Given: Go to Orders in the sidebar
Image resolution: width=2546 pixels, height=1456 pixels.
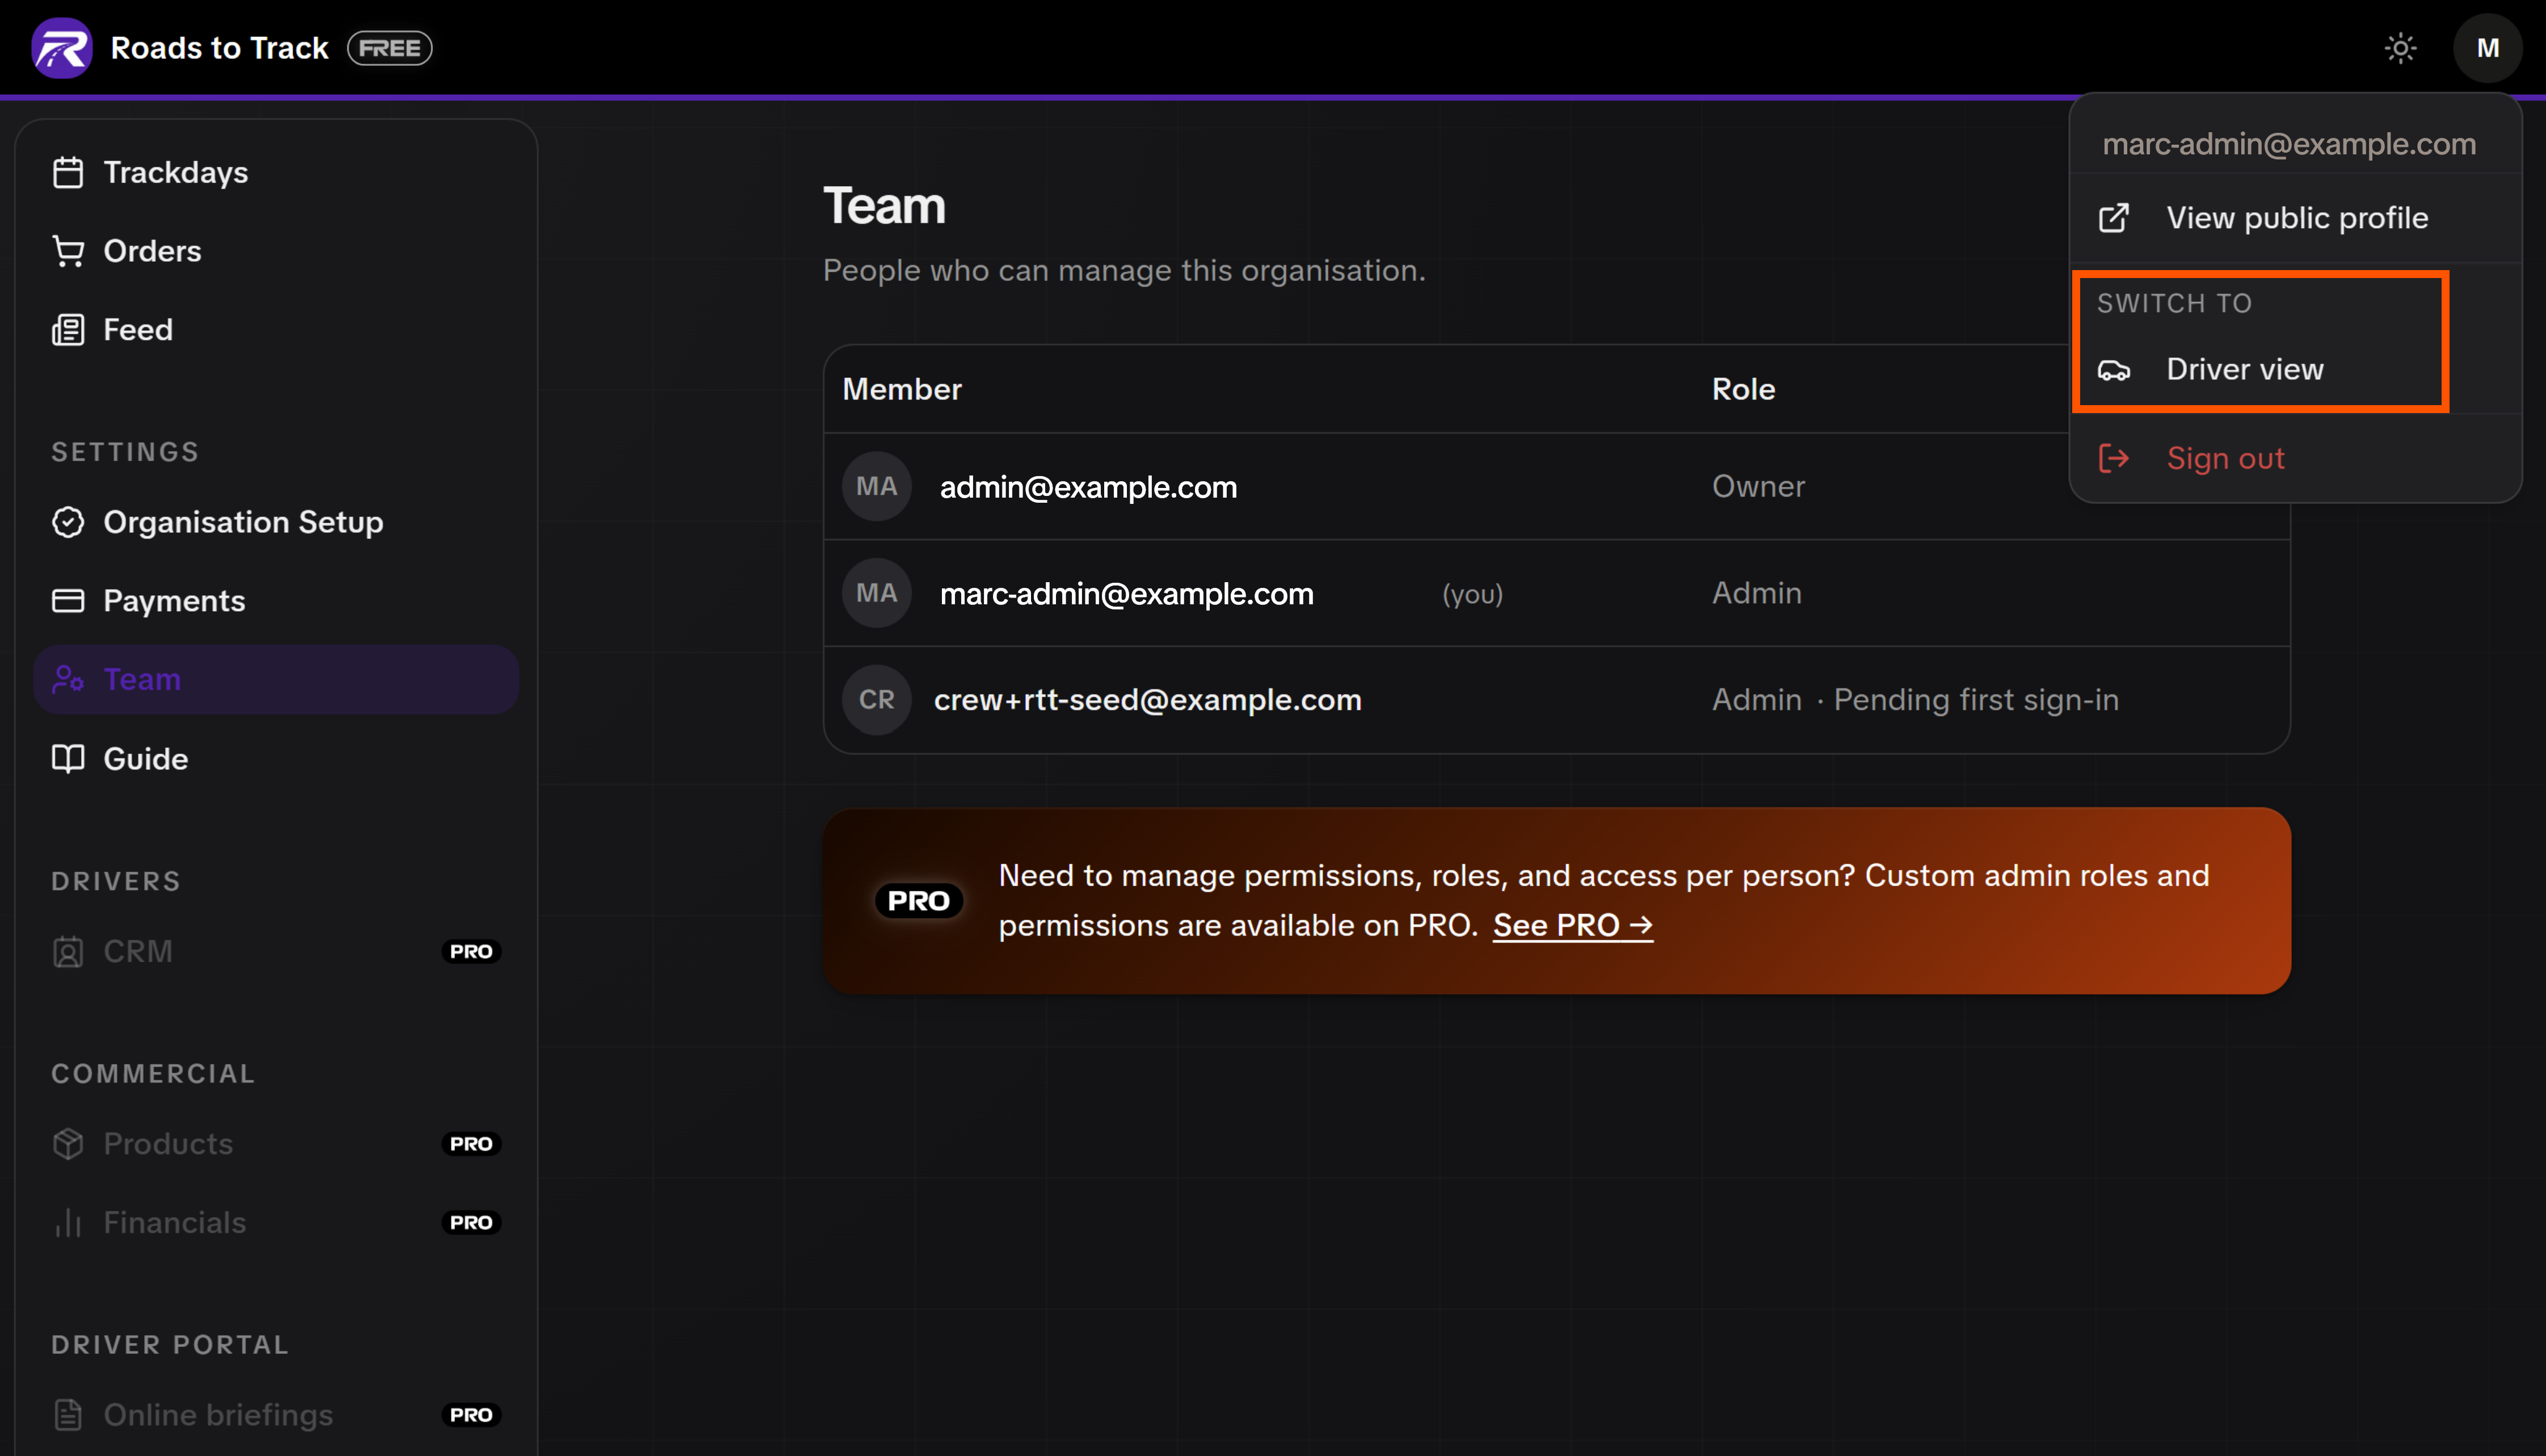Looking at the screenshot, I should click(x=275, y=251).
